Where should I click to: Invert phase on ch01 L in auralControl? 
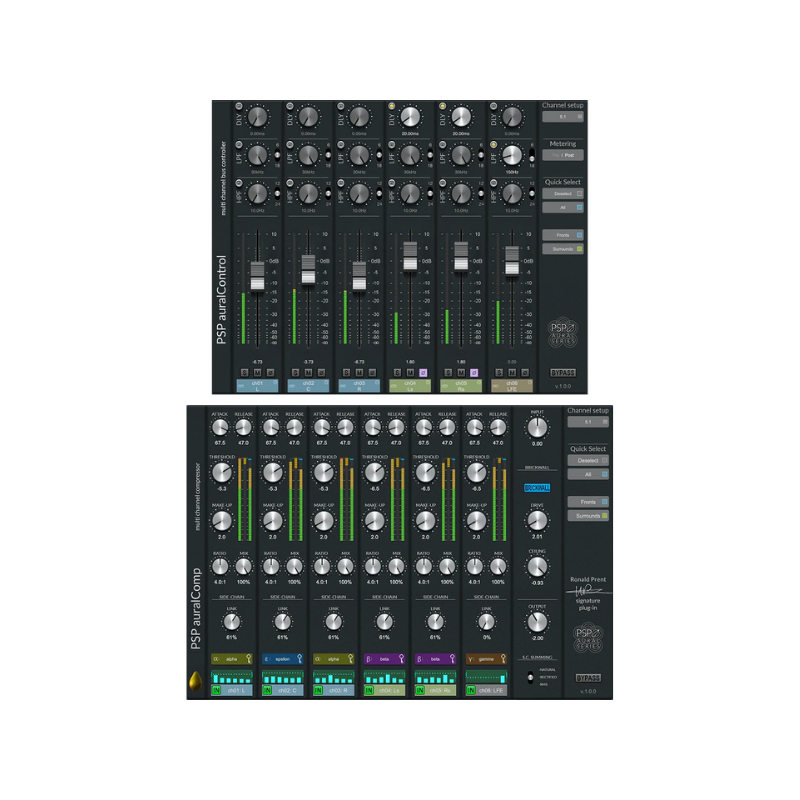point(270,373)
